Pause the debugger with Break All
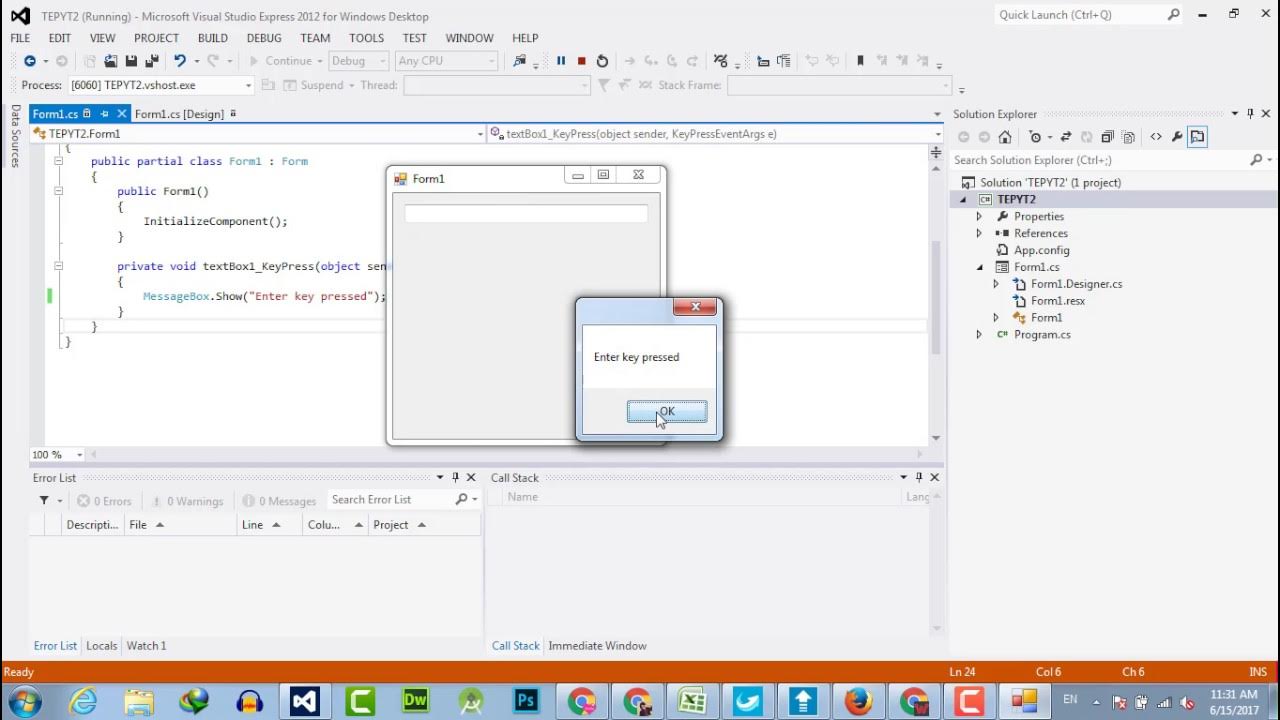The height and width of the screenshot is (720, 1280). pos(561,61)
